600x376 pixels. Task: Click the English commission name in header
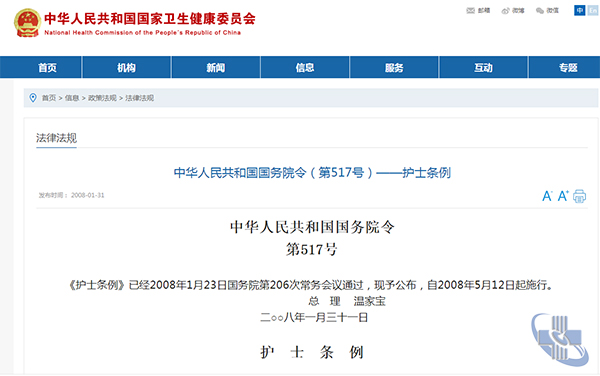click(142, 33)
